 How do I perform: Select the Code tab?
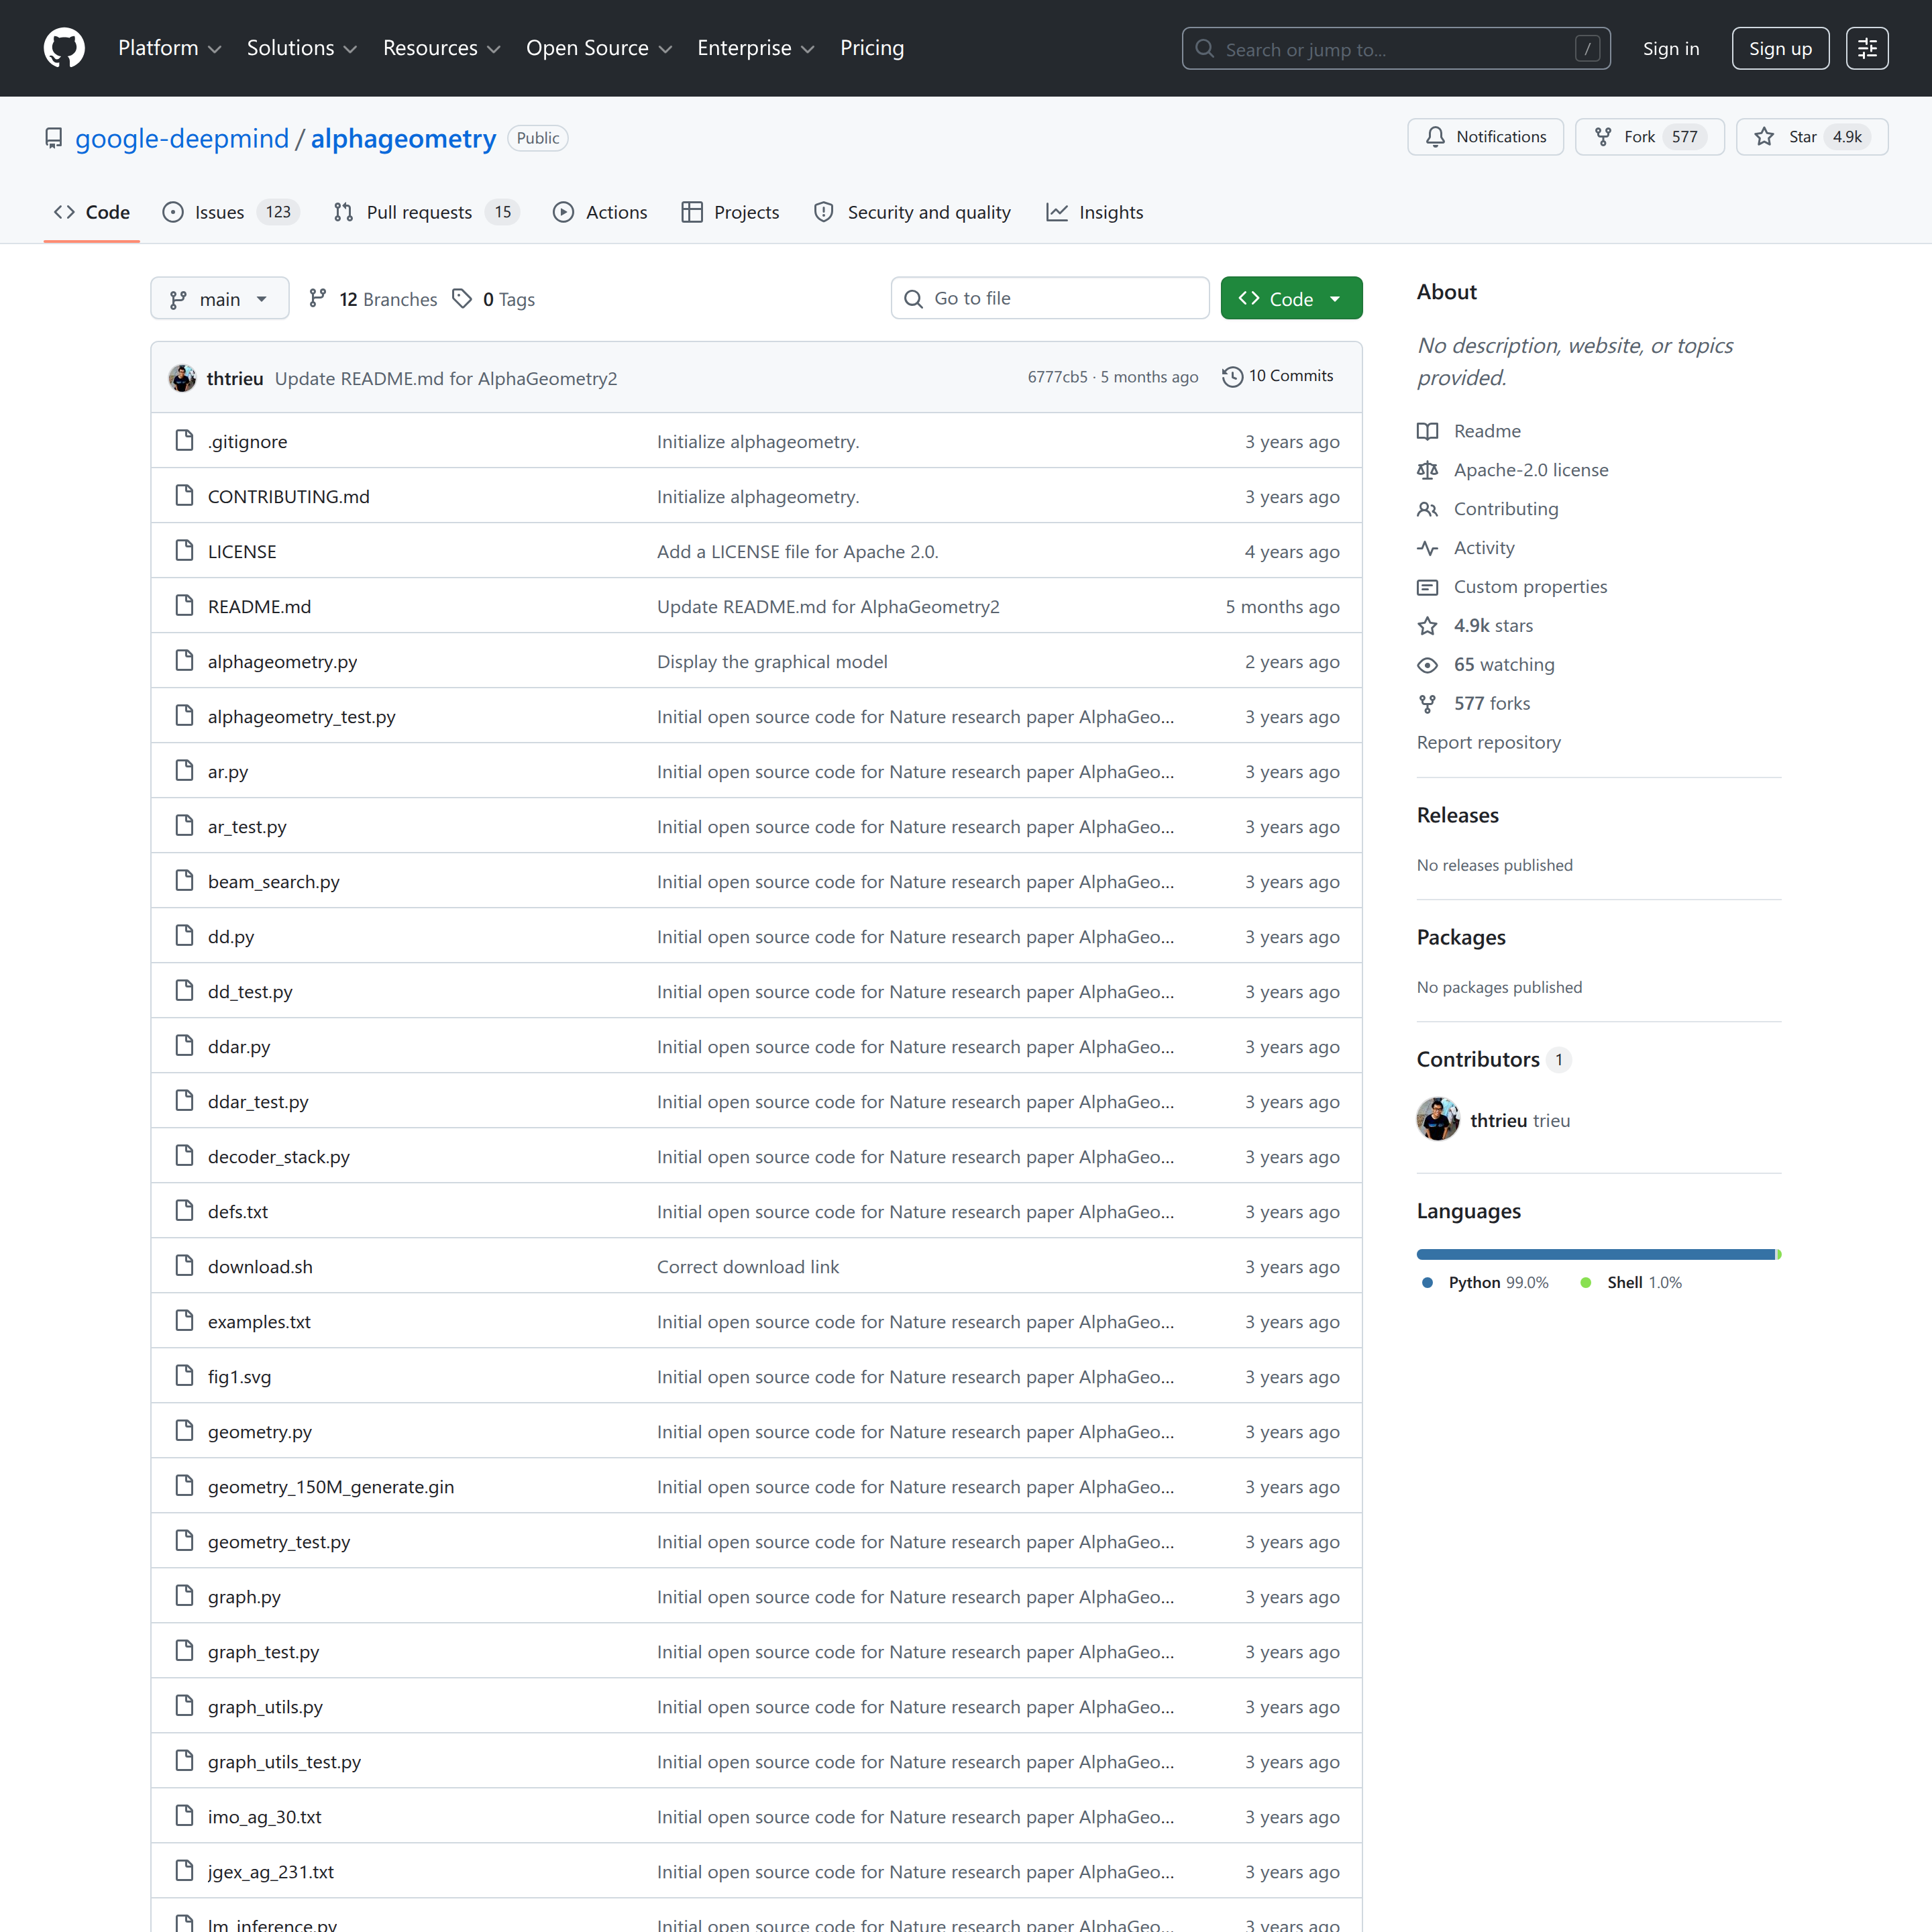(92, 212)
